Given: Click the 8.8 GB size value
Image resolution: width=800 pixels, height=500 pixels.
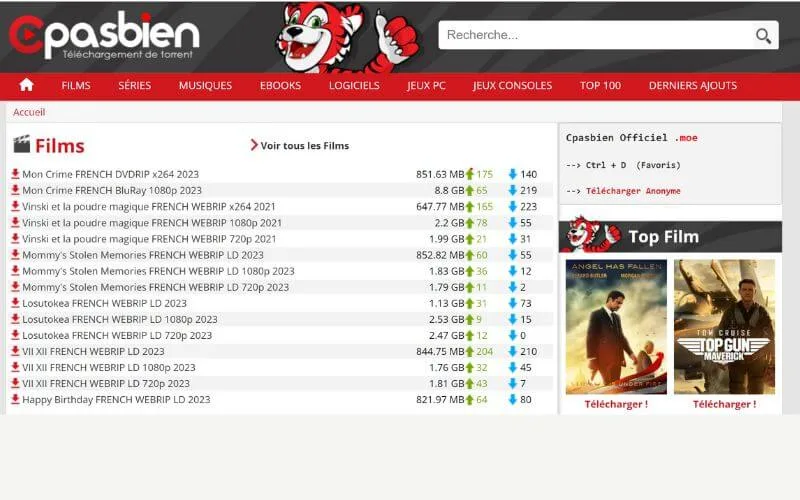Looking at the screenshot, I should point(449,190).
